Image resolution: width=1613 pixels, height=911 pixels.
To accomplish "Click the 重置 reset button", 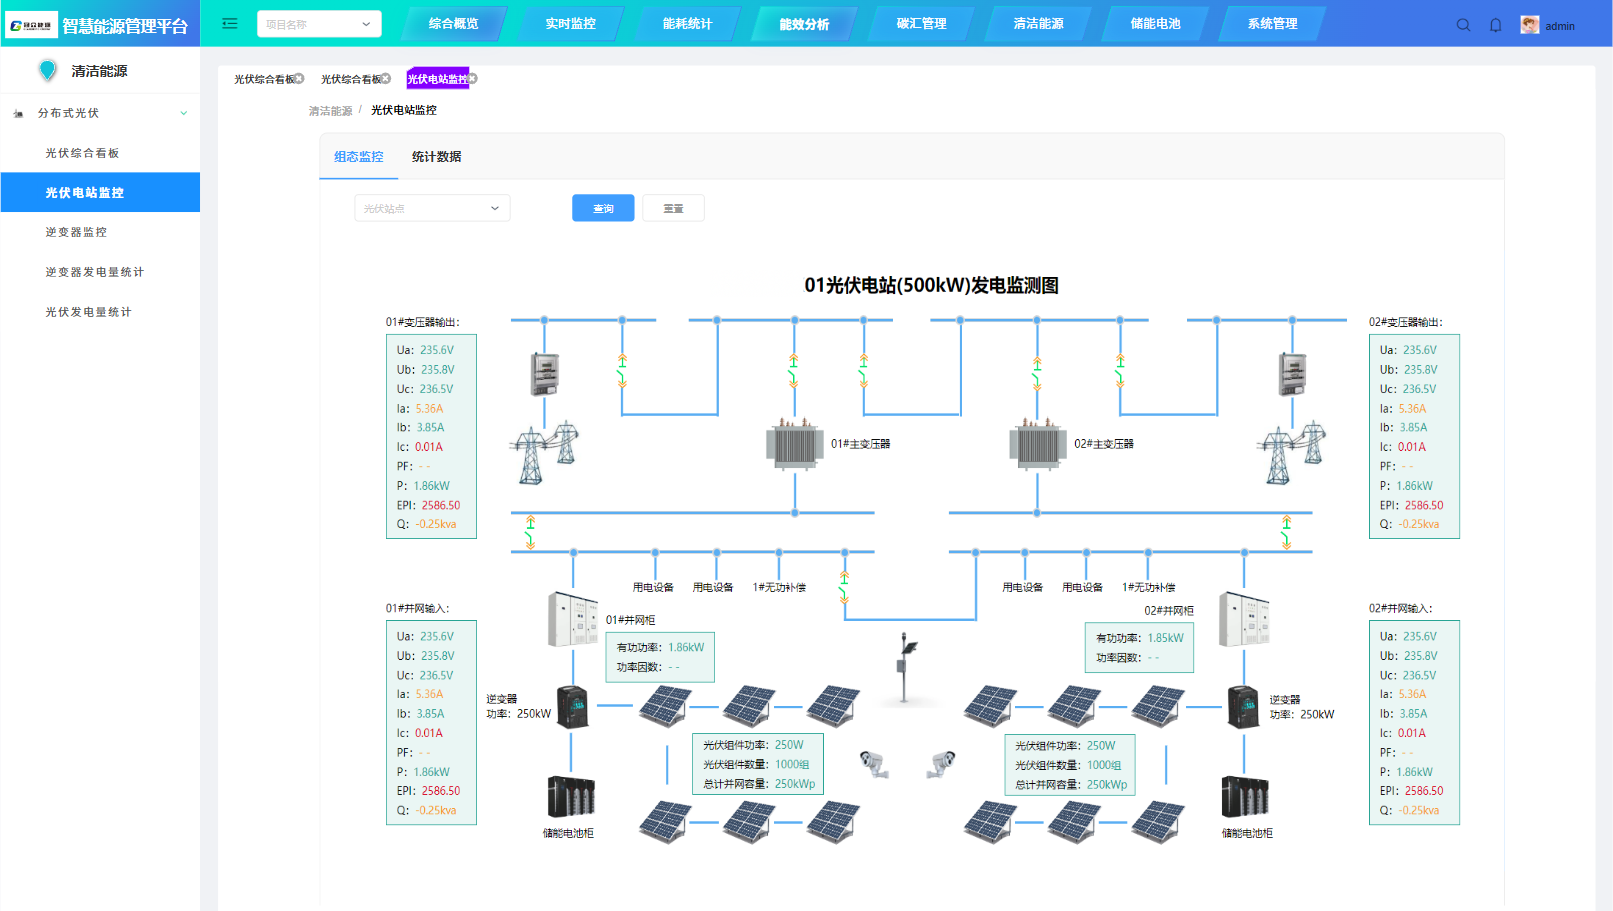I will pyautogui.click(x=673, y=208).
